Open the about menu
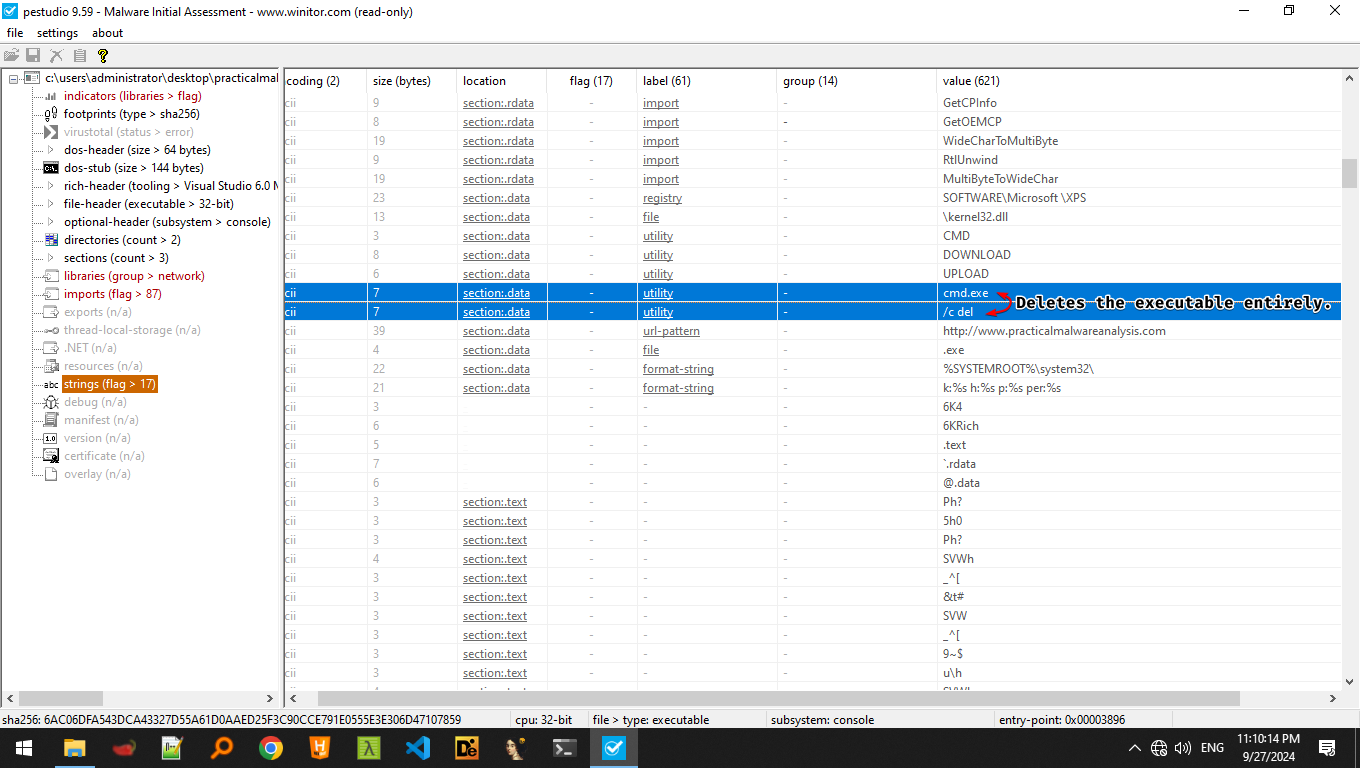 (107, 33)
